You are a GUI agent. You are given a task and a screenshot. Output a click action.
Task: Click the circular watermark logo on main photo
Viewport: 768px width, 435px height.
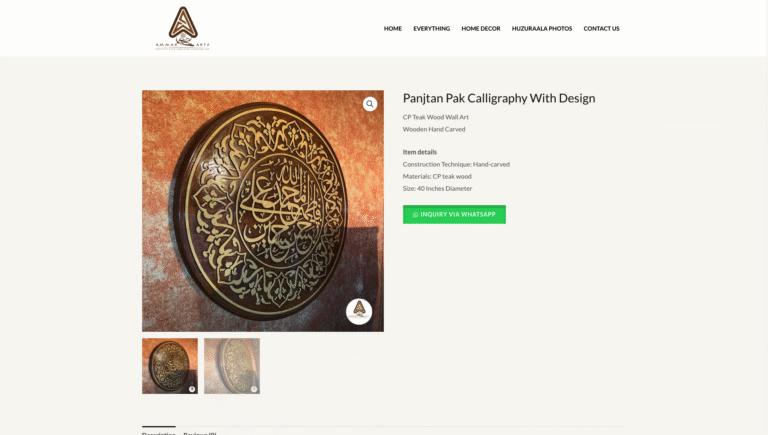coord(359,312)
